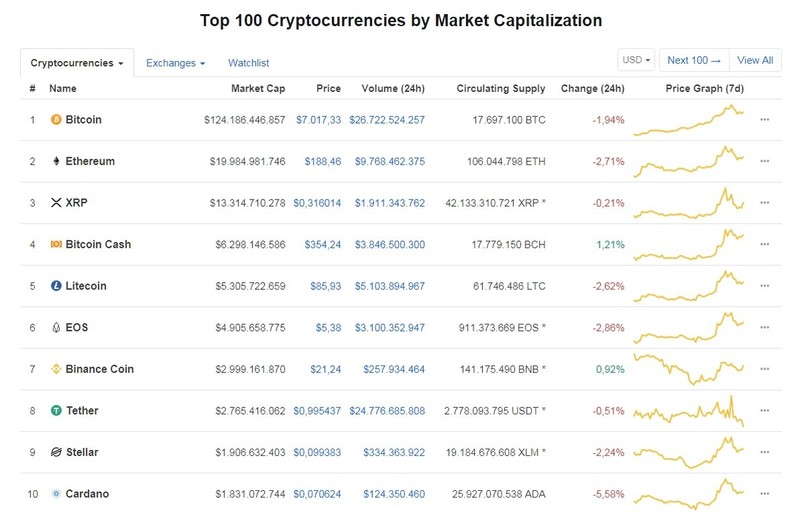800x513 pixels.
Task: Click the Ethereum diamond logo icon
Action: point(56,161)
